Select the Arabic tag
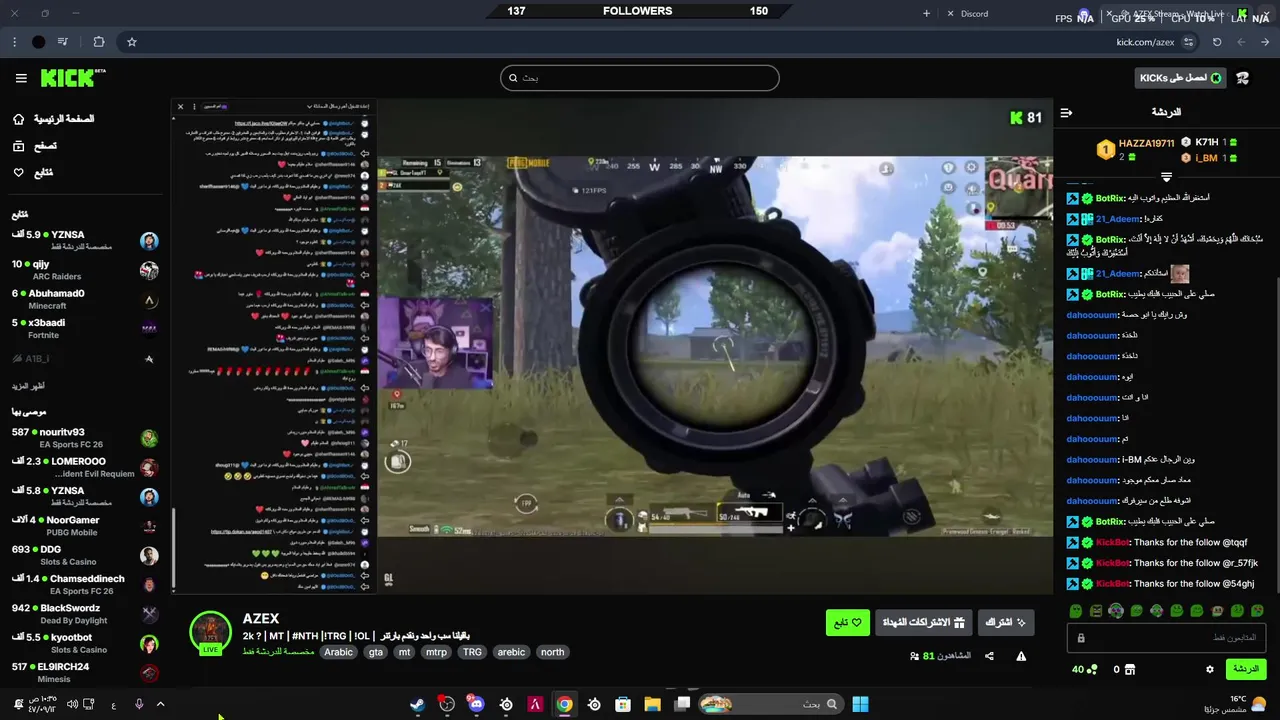 tap(338, 652)
